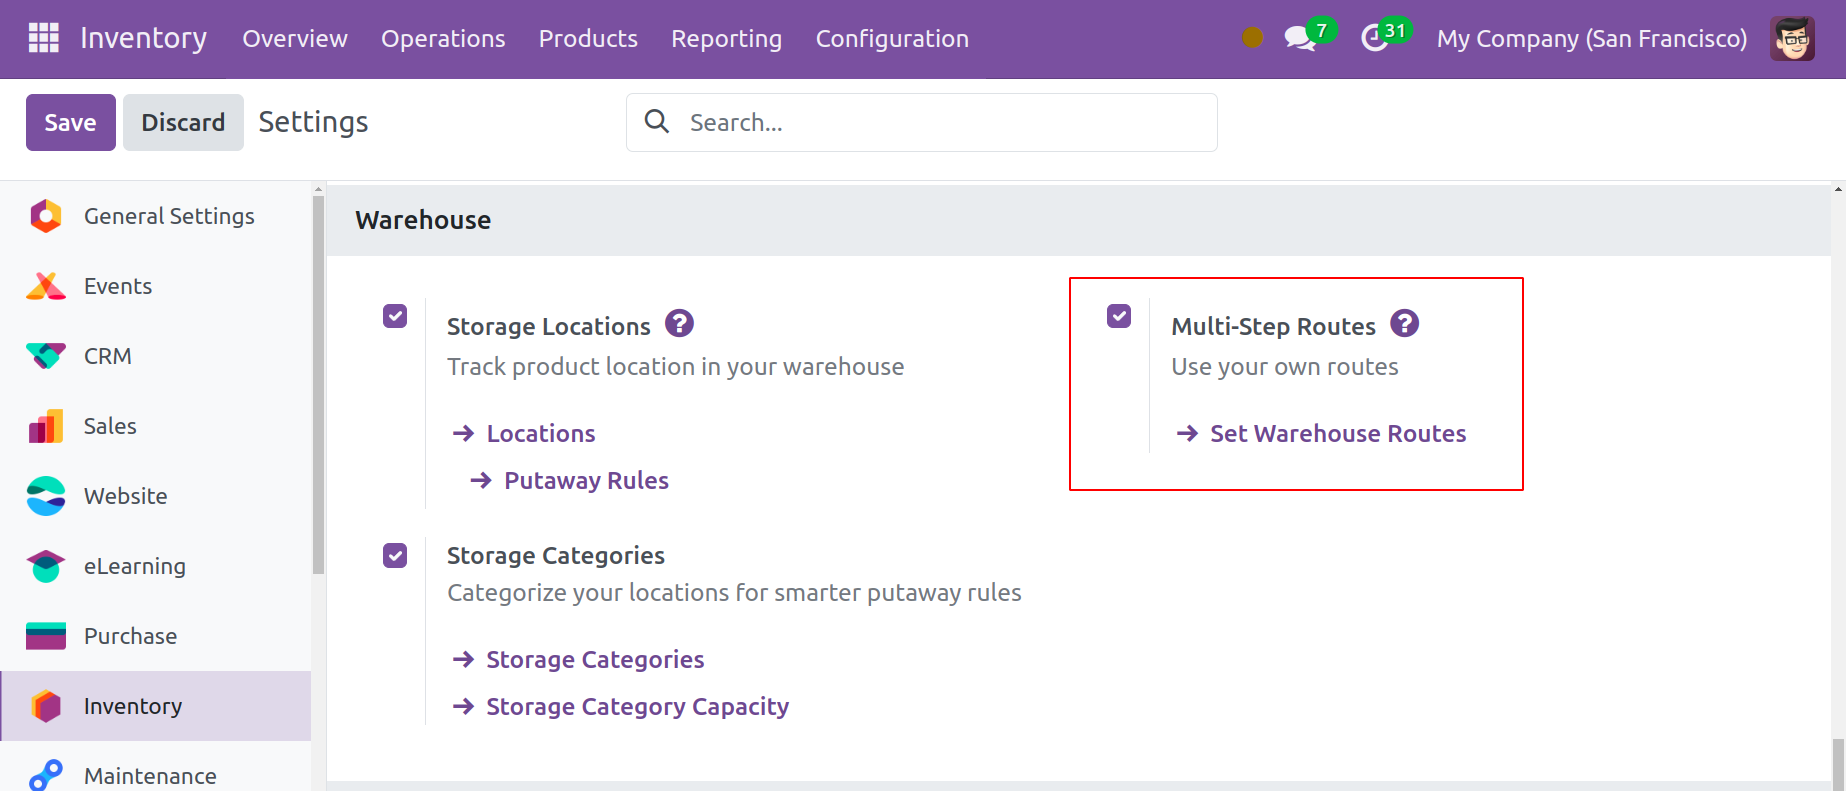Click the orange status indicator dot

point(1252,38)
